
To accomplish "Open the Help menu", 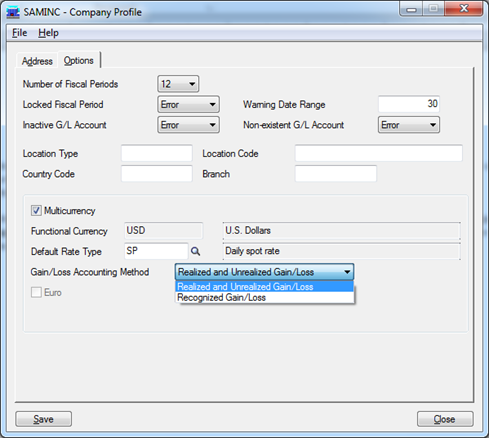I will coord(48,33).
